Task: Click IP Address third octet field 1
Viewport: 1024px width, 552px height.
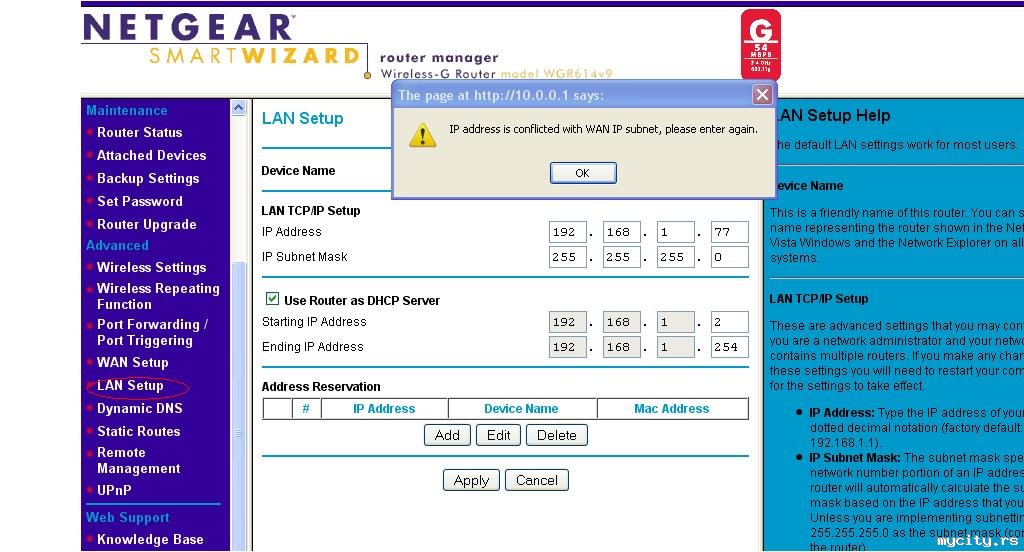Action: [675, 232]
